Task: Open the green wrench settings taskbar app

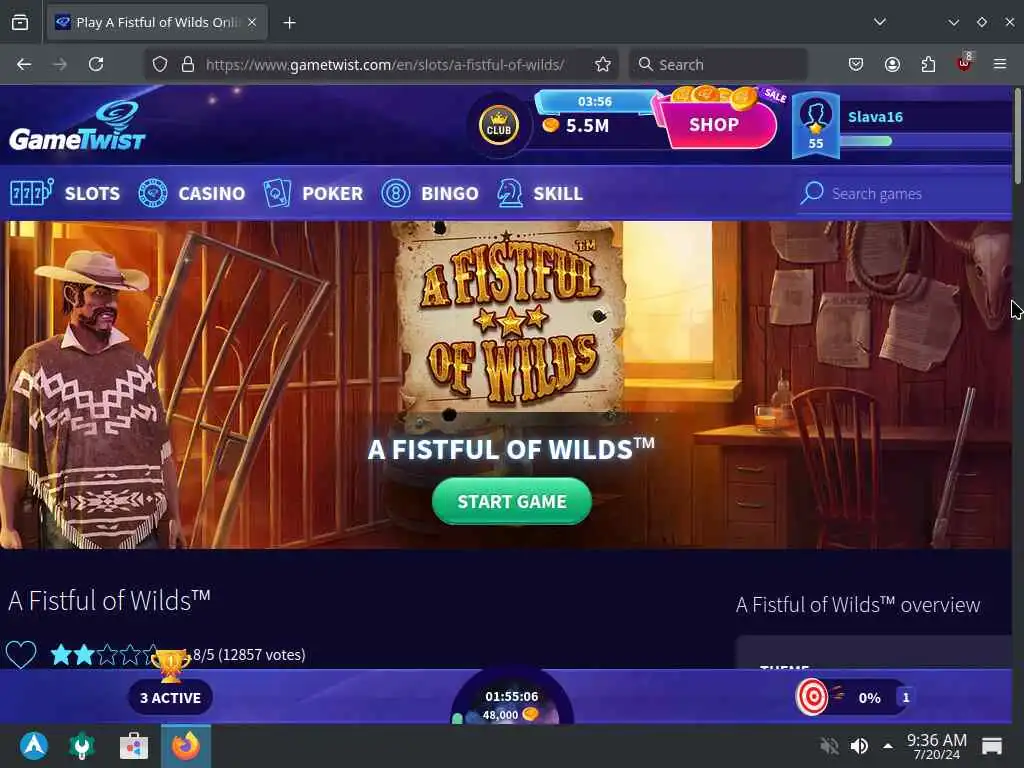Action: (x=82, y=746)
